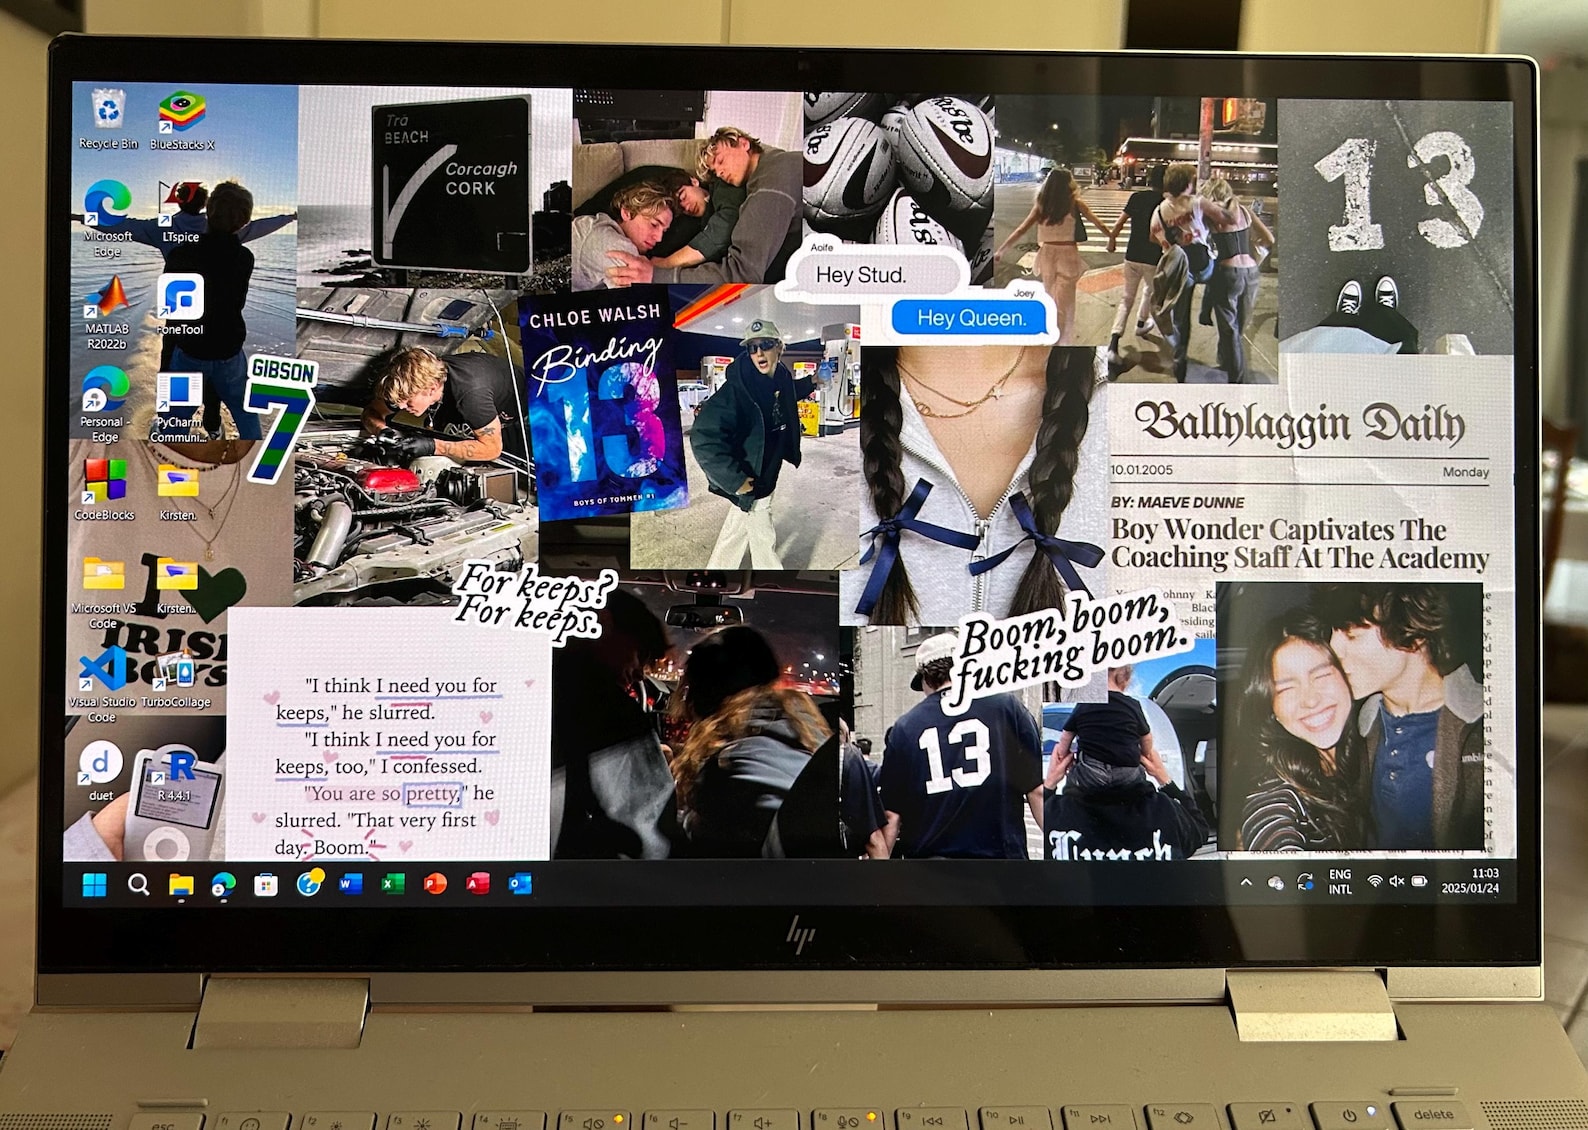Select the Kirsten. folder beside CodeBlocks
1588x1130 pixels.
[178, 494]
